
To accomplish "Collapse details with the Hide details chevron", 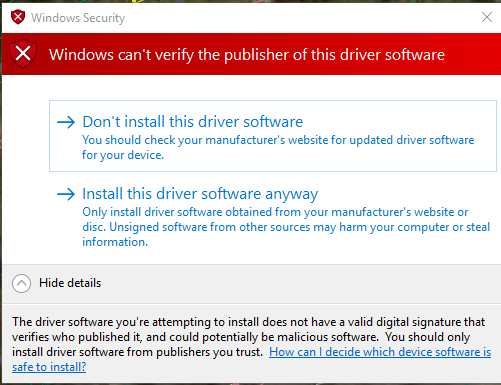I will [x=21, y=283].
